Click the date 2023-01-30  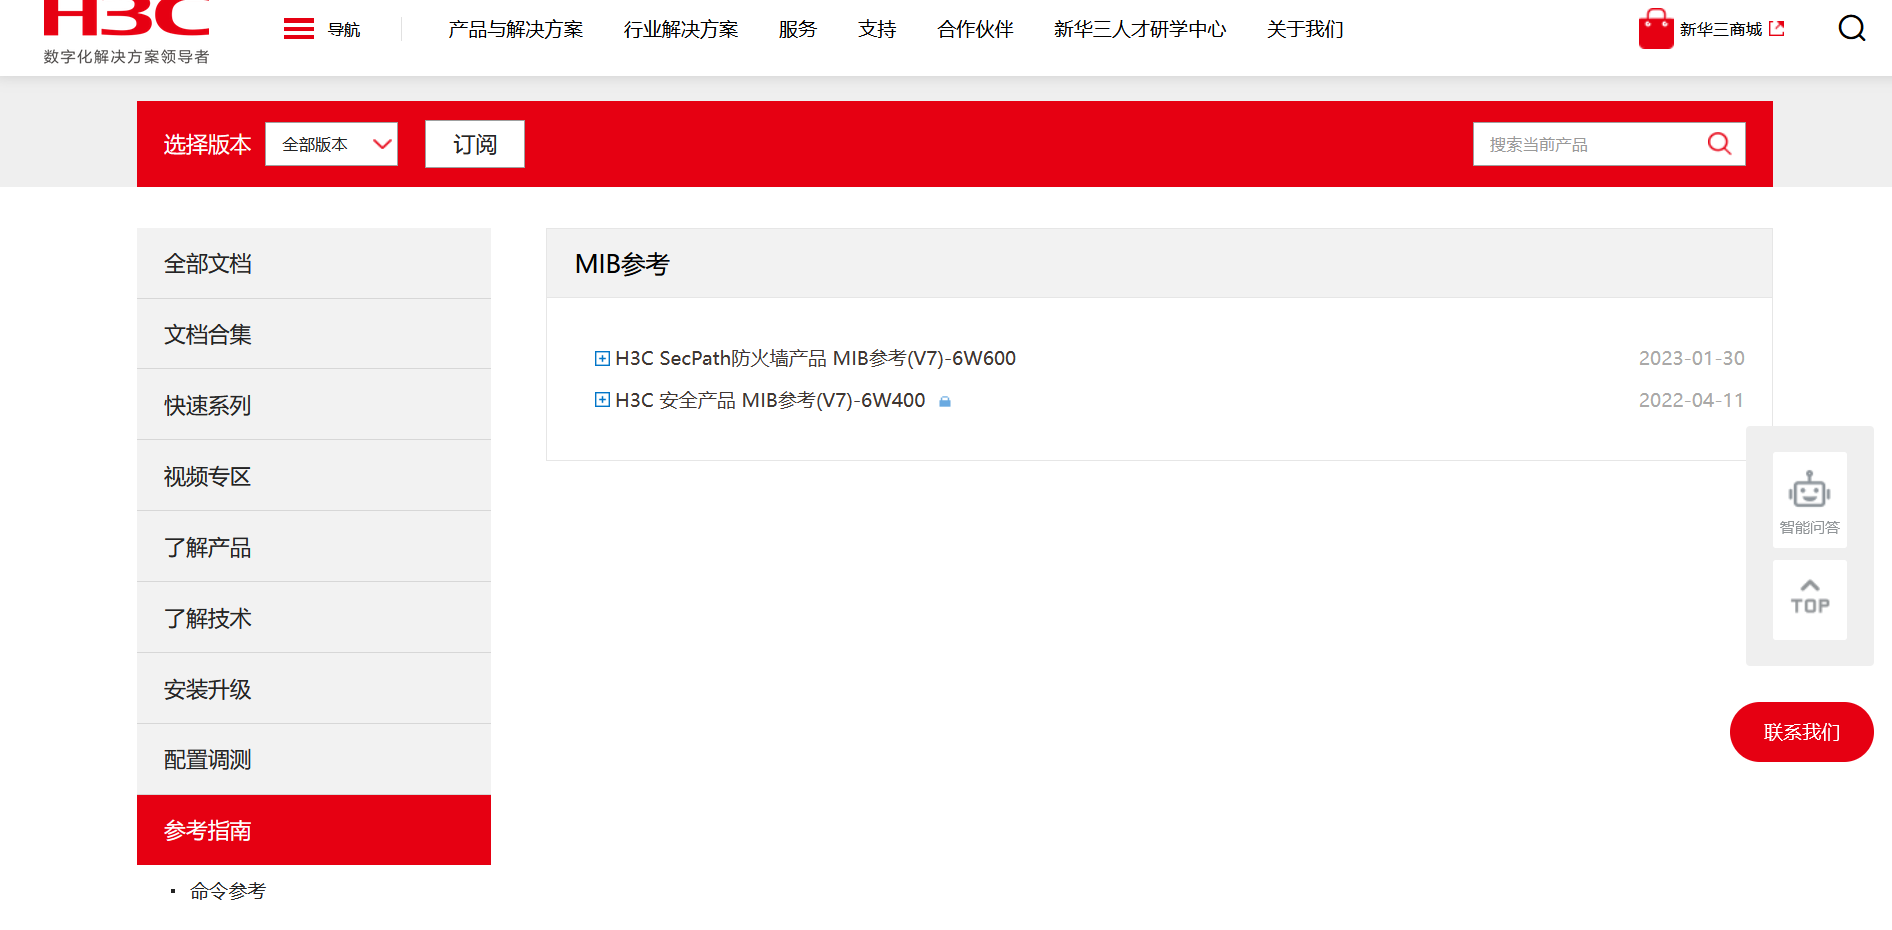(x=1691, y=358)
